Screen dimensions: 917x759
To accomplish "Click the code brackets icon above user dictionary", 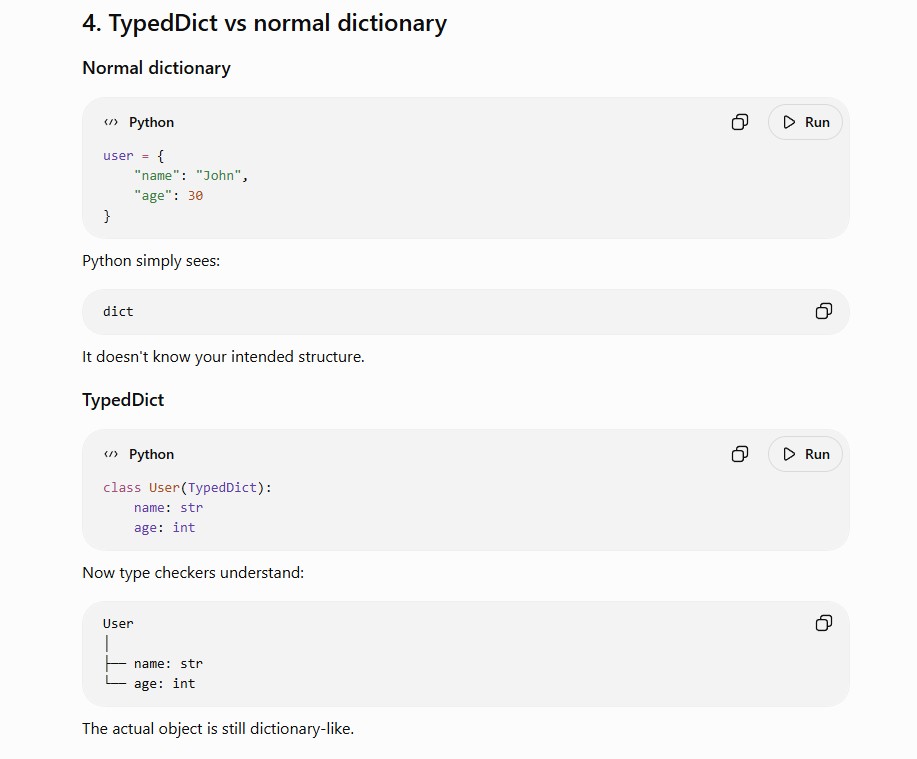I will [x=111, y=122].
